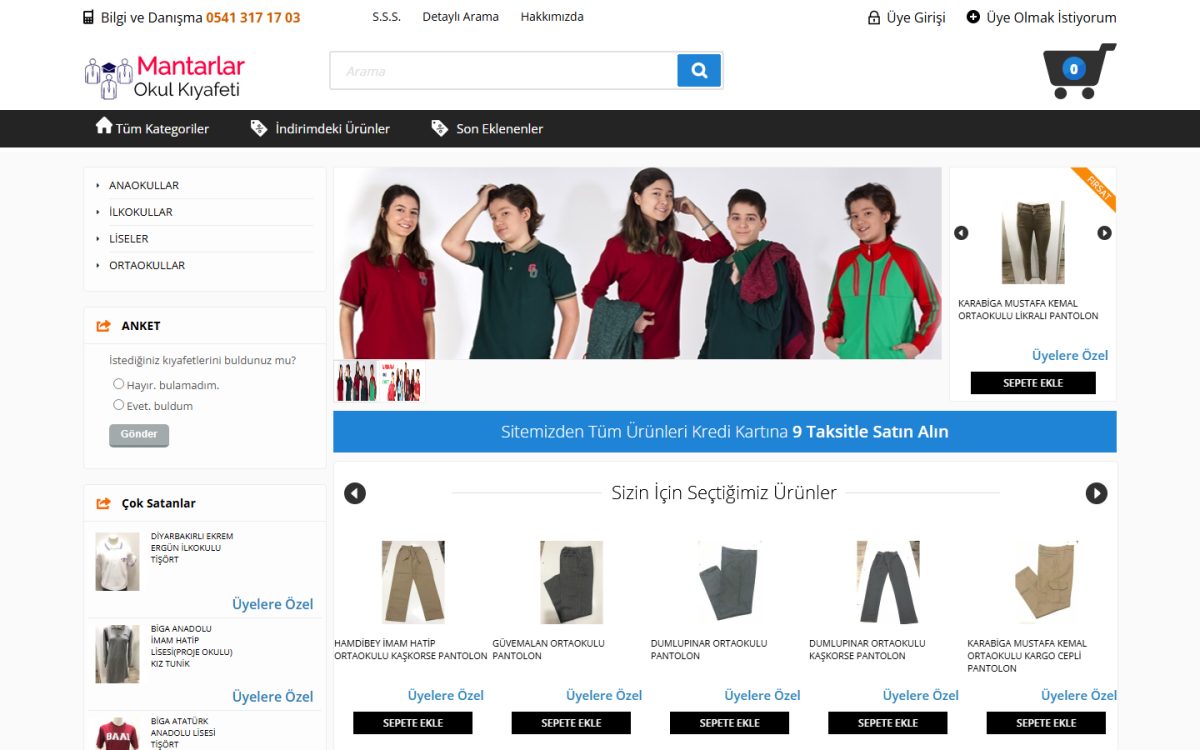This screenshot has height=750, width=1200.
Task: Add Dumlupınar Ortaokulu Kaşkorse Pantolon to cart
Action: 888,723
